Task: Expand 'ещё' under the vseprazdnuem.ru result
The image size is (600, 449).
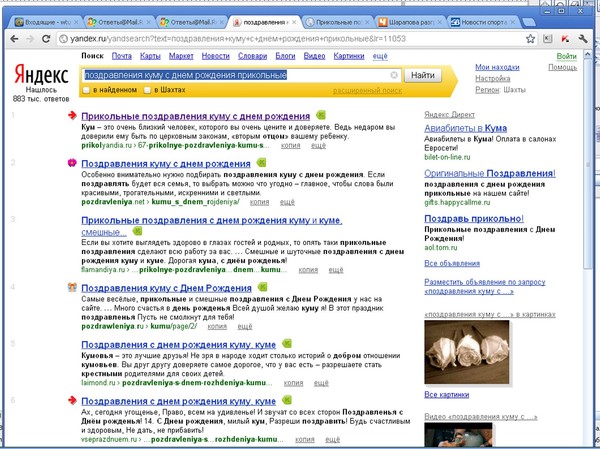Action: (333, 439)
